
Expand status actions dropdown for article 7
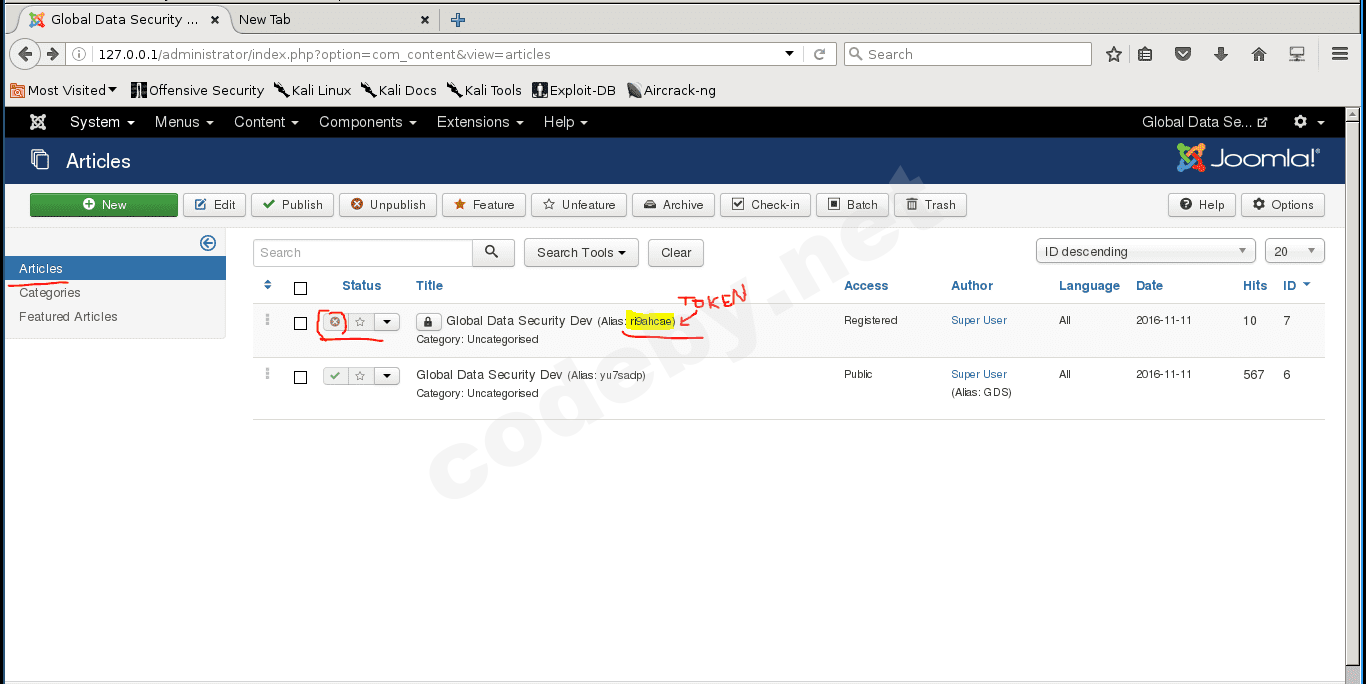pyautogui.click(x=387, y=322)
